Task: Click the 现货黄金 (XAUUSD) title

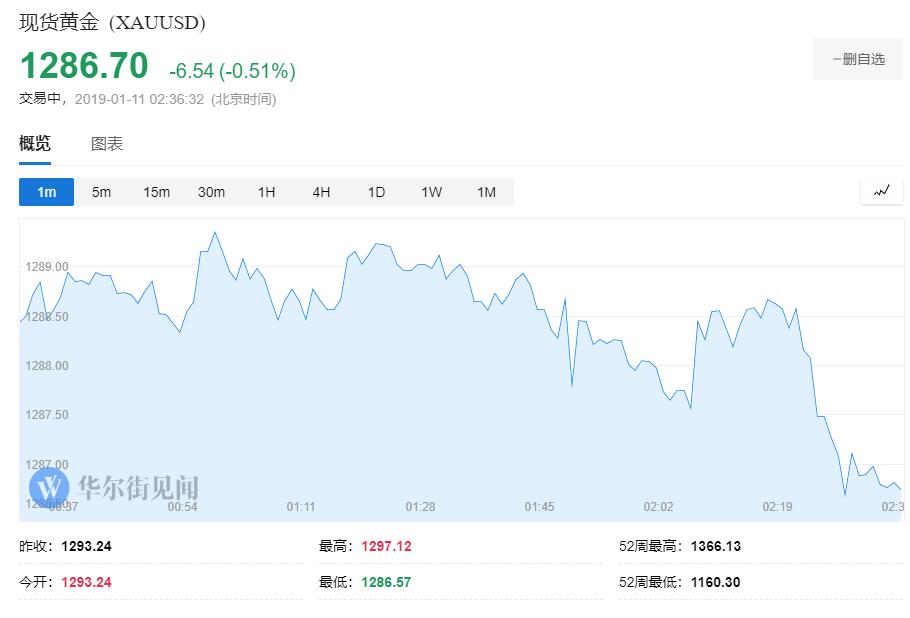Action: [x=112, y=22]
